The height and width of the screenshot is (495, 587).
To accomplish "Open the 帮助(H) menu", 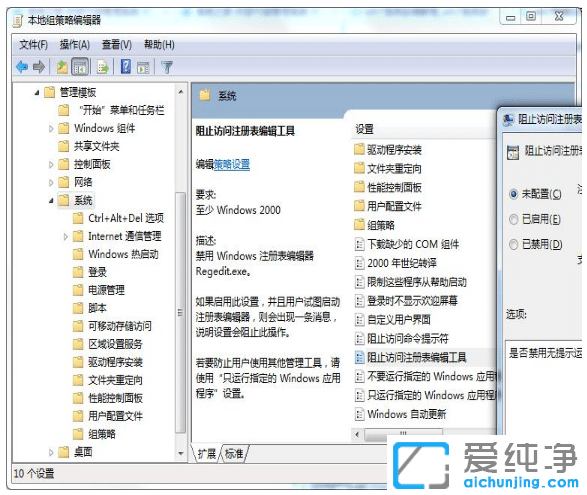I will 159,45.
